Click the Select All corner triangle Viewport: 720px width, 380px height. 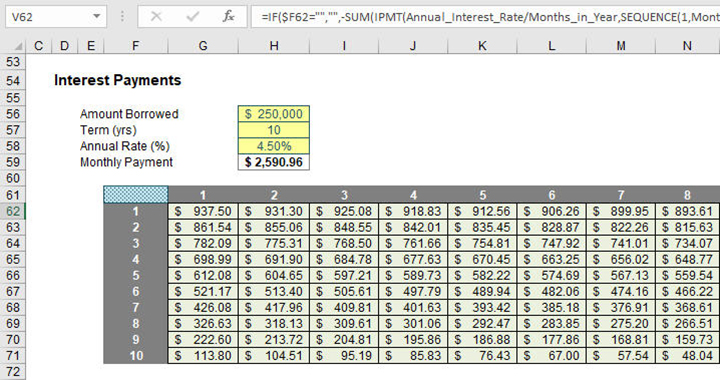(x=18, y=46)
